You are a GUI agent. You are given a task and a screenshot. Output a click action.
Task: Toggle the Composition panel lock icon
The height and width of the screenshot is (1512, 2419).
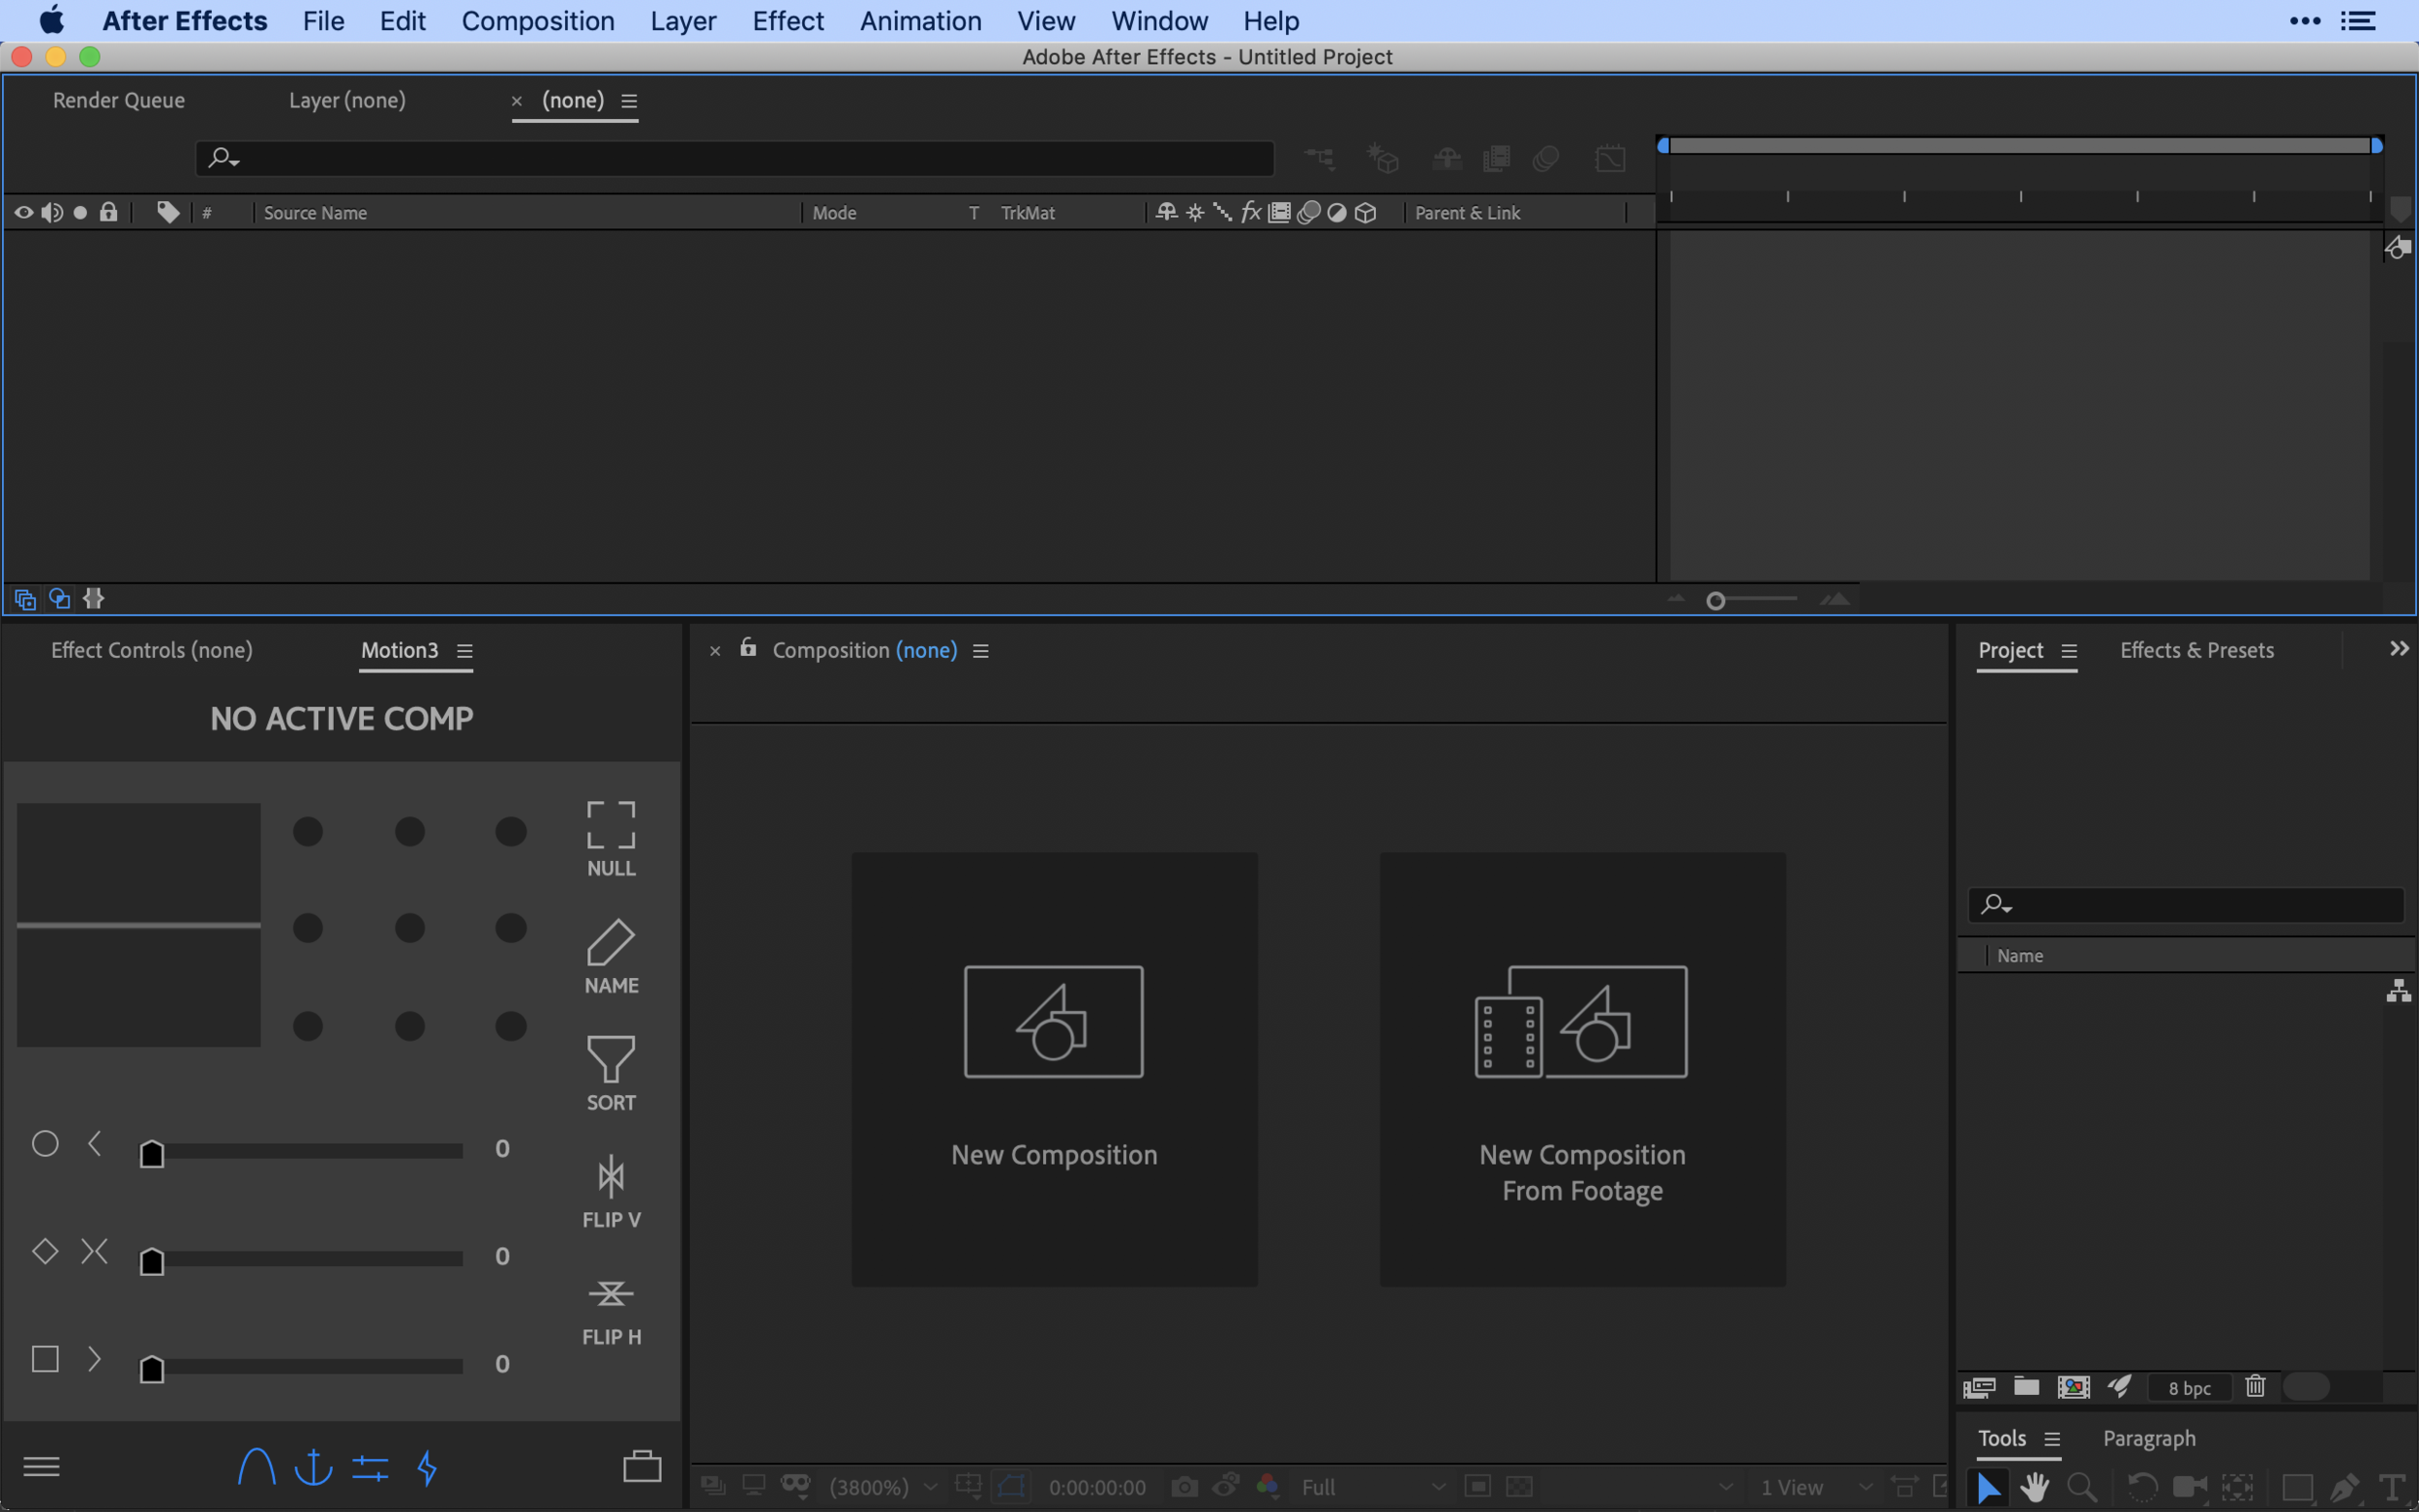(748, 648)
